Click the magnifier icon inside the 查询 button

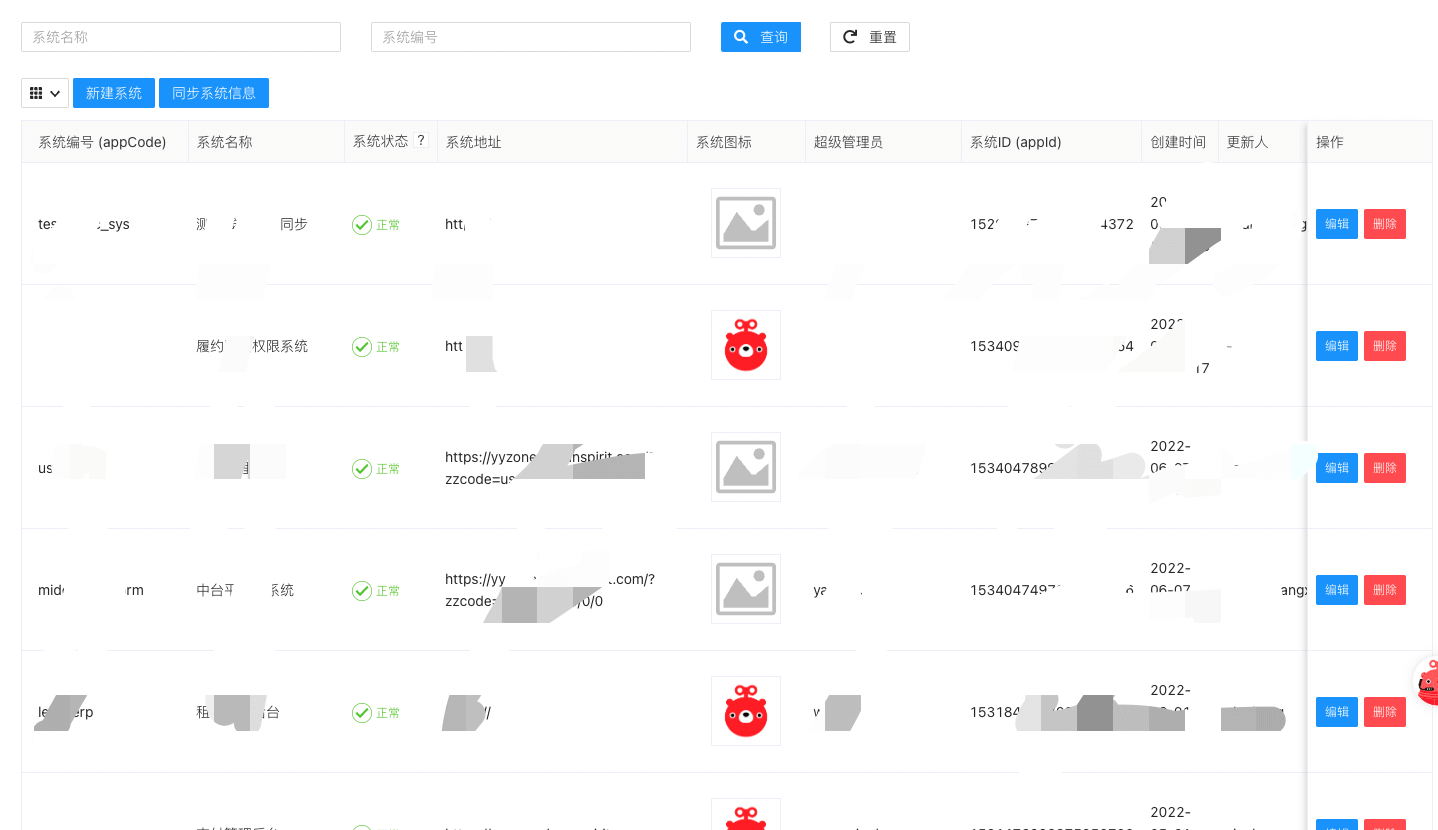pos(740,37)
